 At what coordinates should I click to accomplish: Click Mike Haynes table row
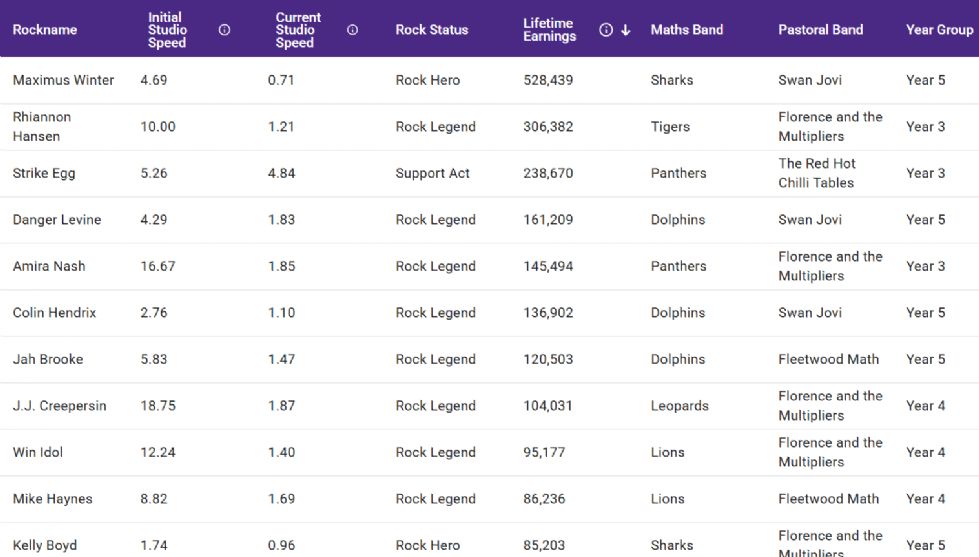[x=52, y=499]
